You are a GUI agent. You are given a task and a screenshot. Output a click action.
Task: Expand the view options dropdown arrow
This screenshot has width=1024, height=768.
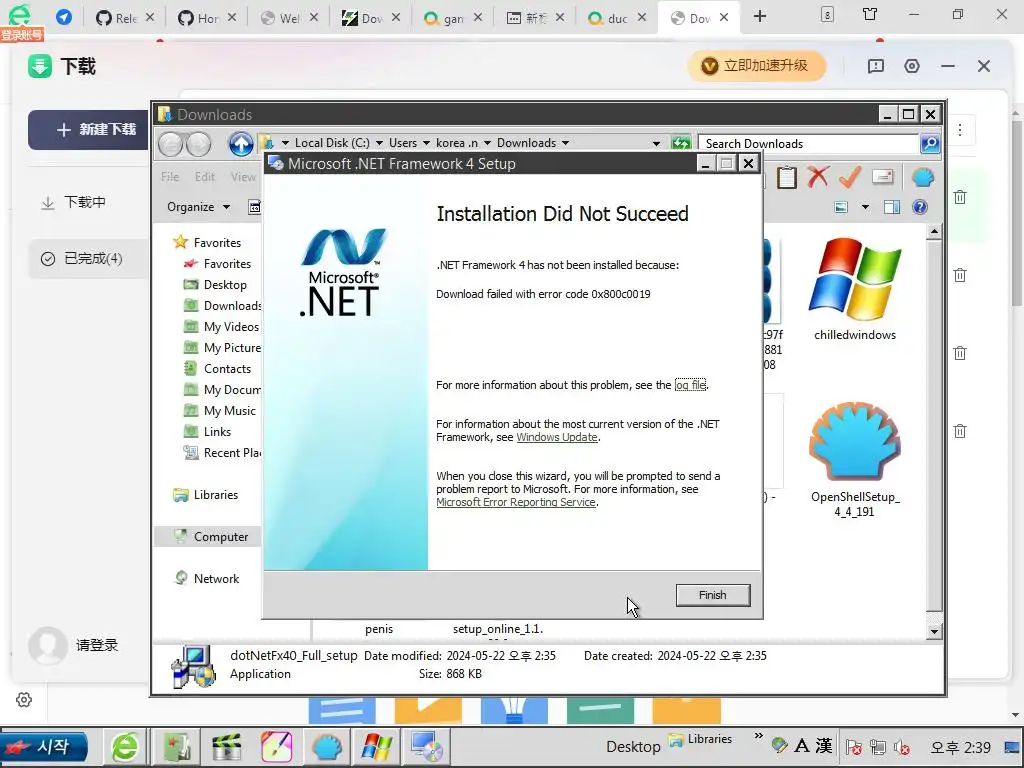[865, 207]
